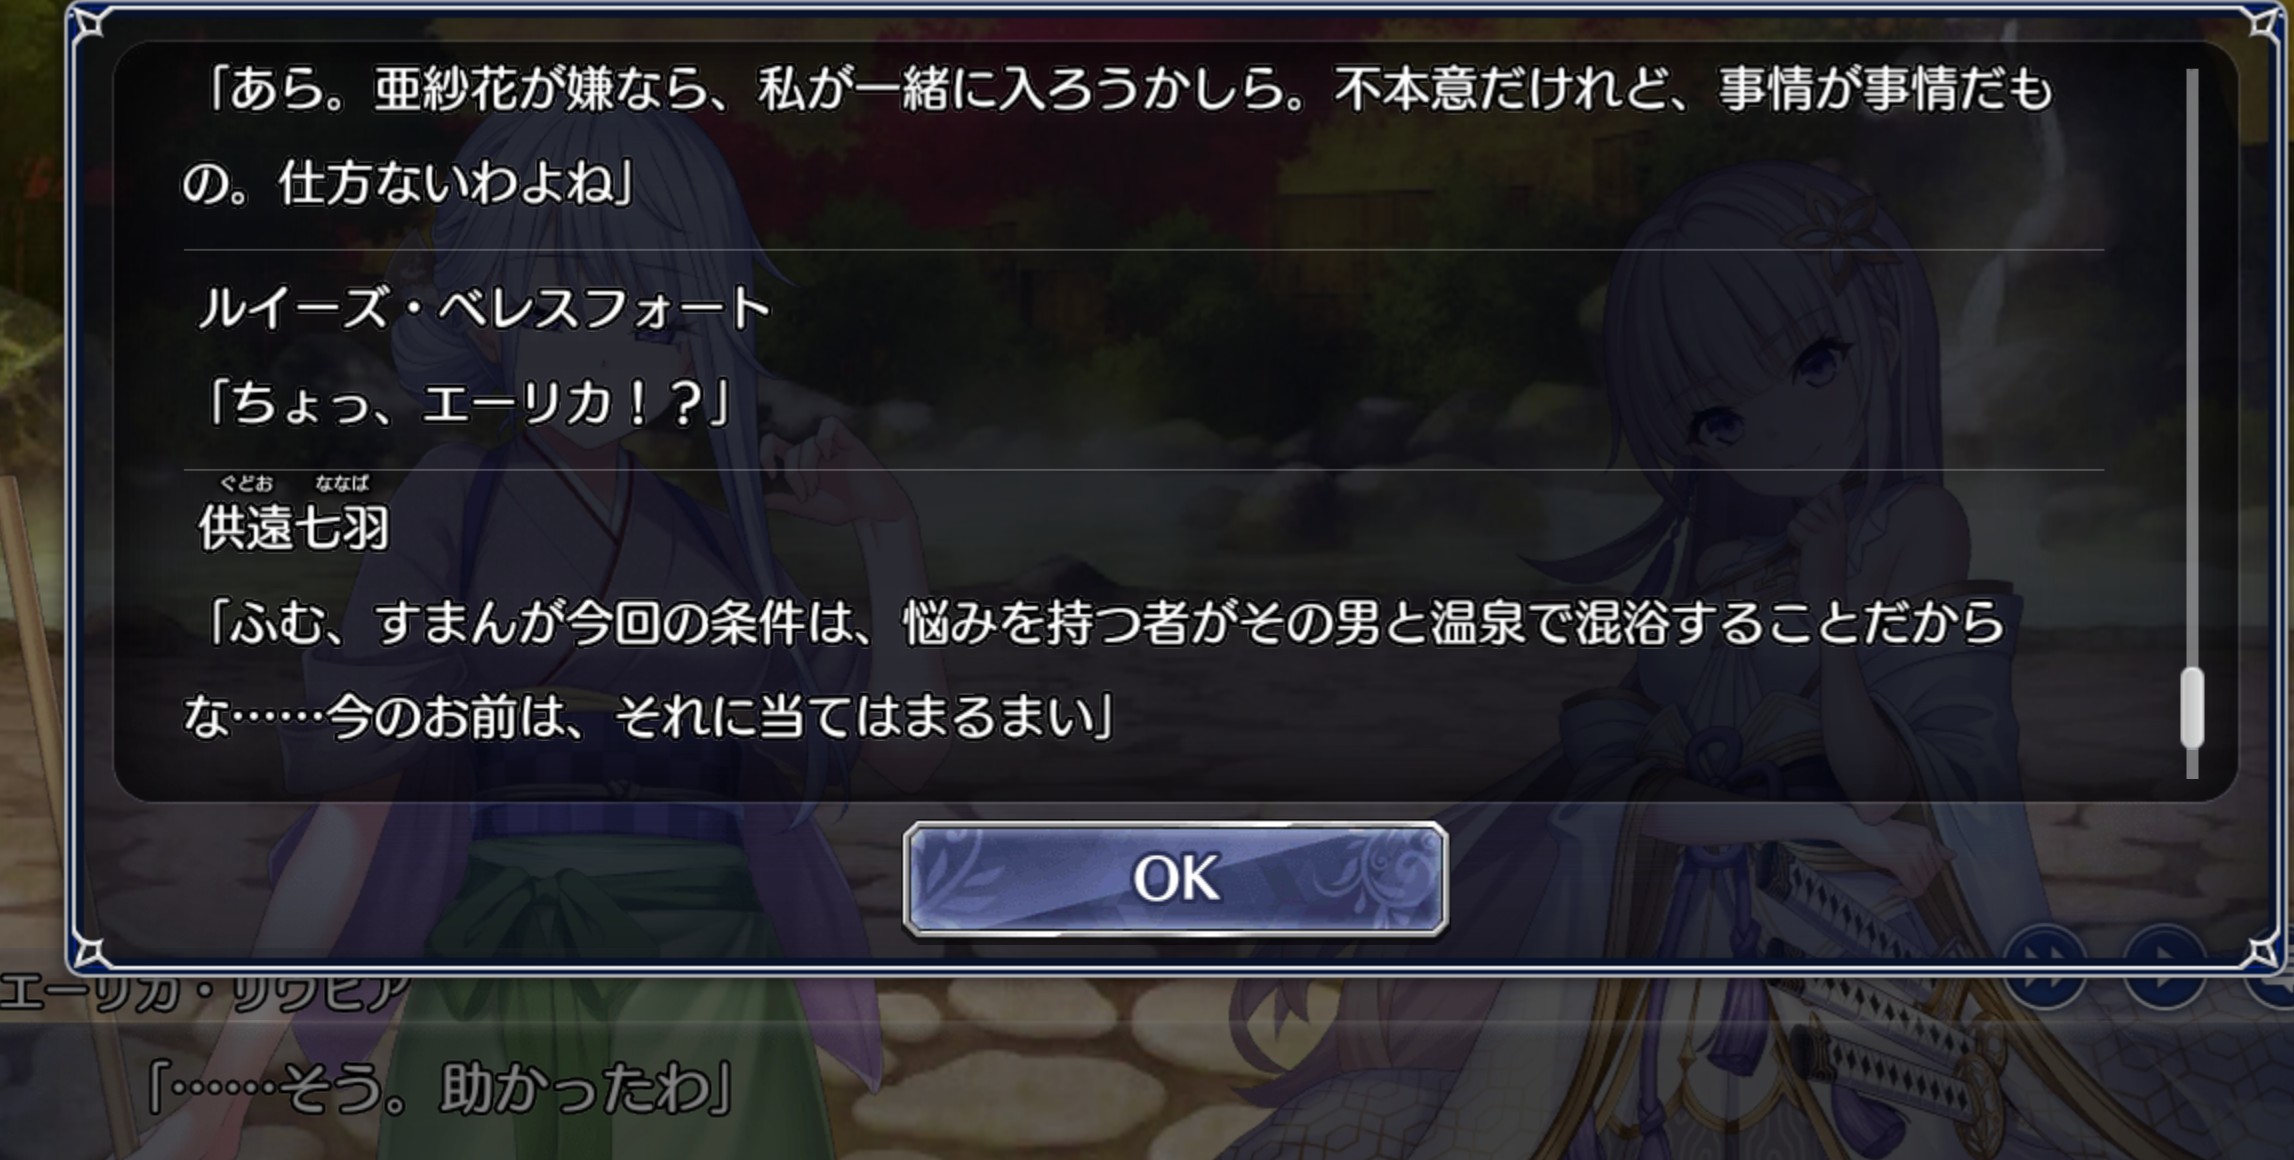Image resolution: width=2294 pixels, height=1160 pixels.
Task: Click the top-left star corner ornament
Action: 92,22
